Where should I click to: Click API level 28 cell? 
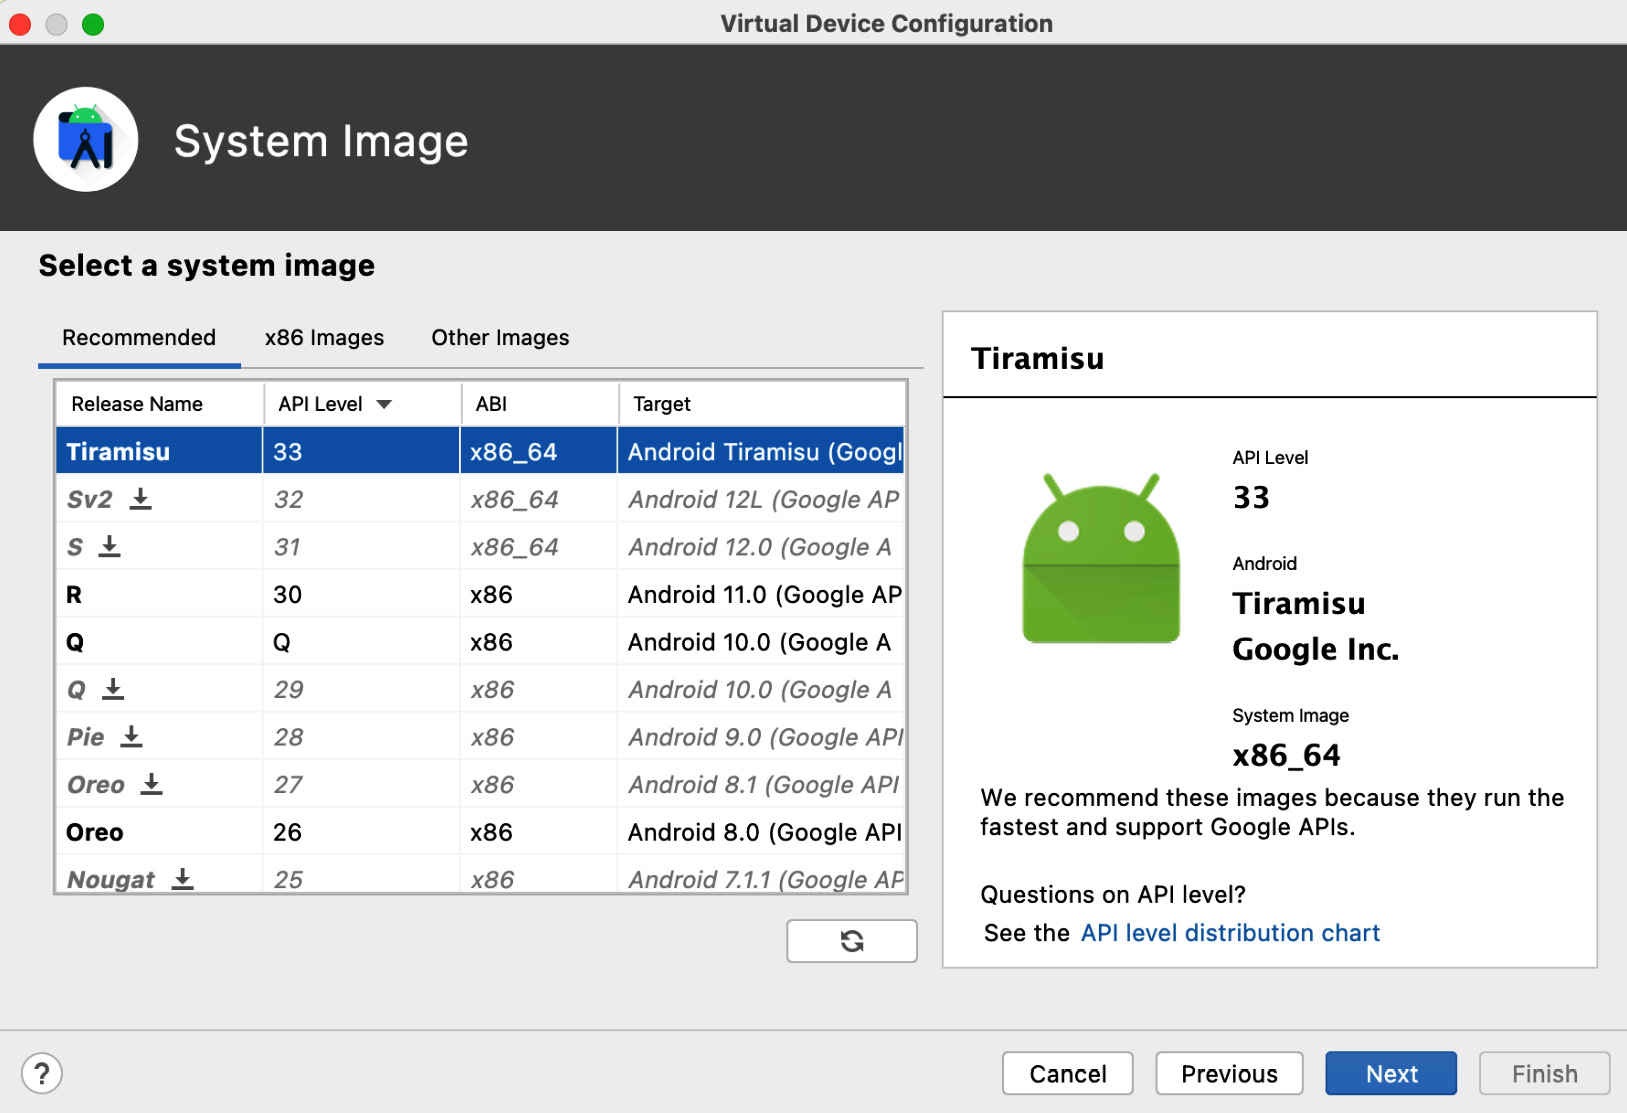coord(361,736)
